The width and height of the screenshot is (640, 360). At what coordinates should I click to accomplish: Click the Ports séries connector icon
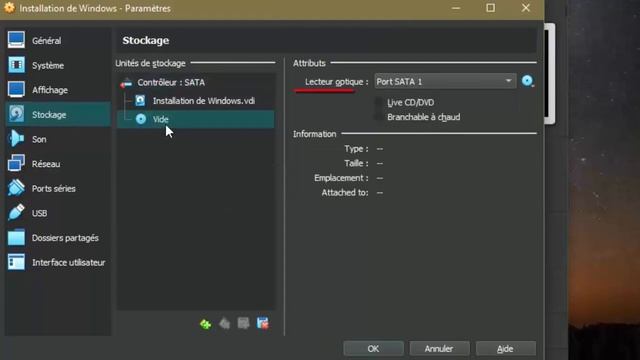tap(16, 188)
